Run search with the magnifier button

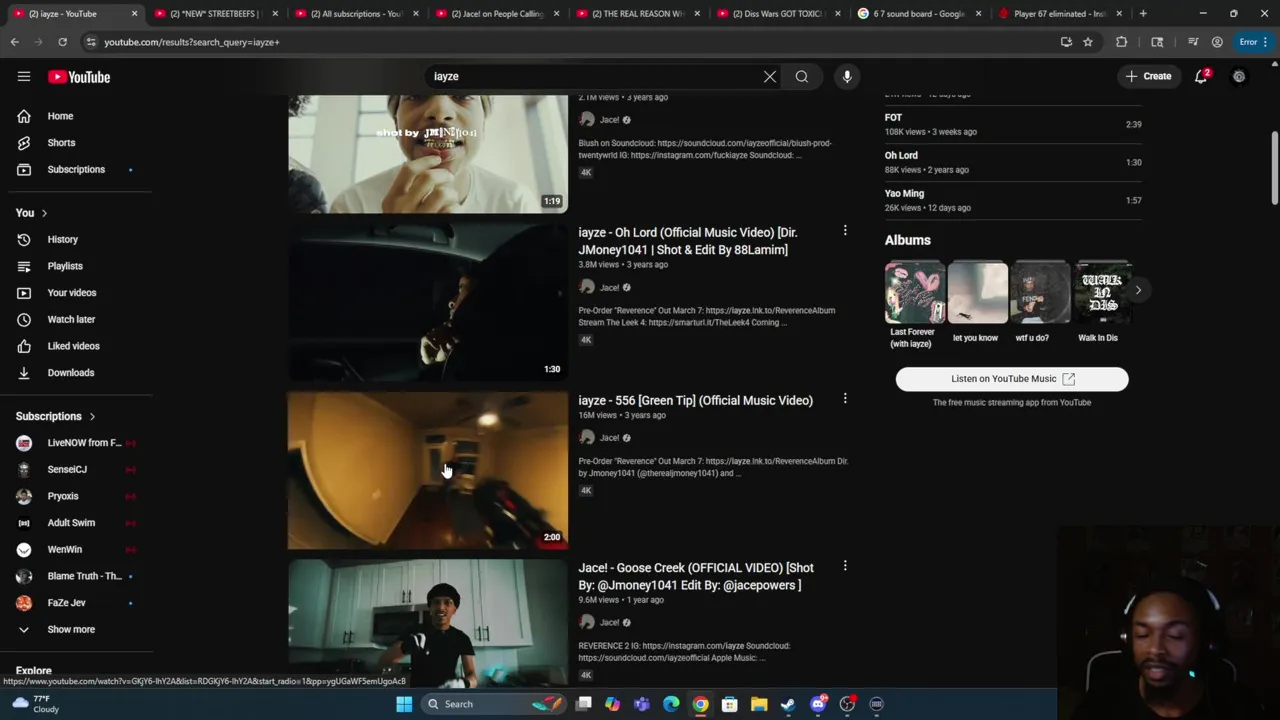[802, 76]
